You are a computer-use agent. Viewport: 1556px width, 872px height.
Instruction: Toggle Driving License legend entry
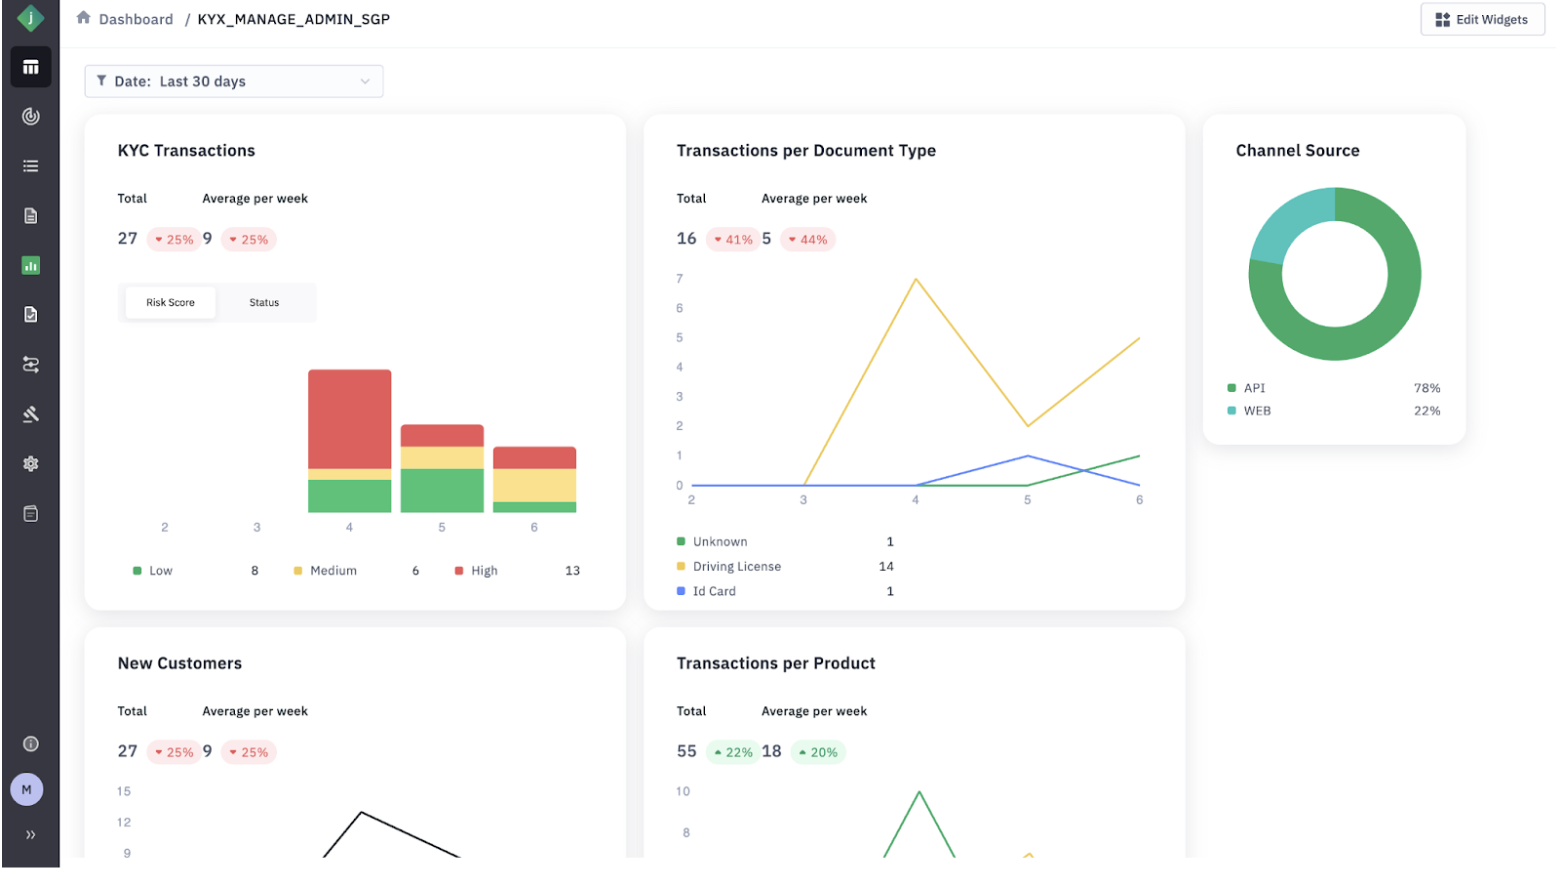(x=736, y=567)
